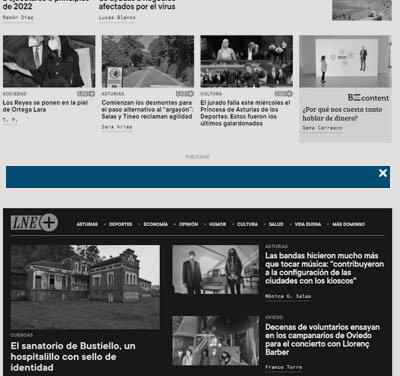Click LNE+ badge on Comienzan los desmontes article
Viewport: 400px width, 376px height.
pyautogui.click(x=185, y=94)
